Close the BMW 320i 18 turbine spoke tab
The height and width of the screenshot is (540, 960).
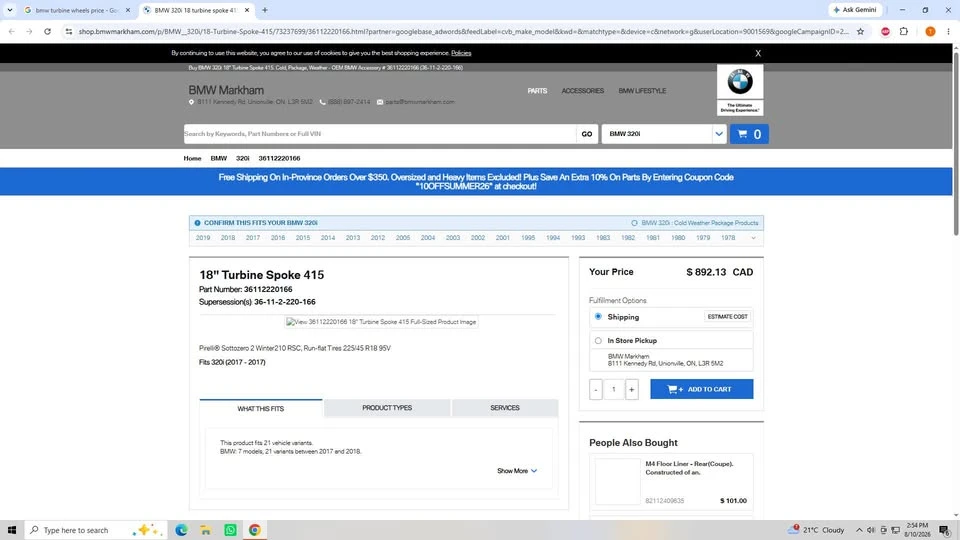tap(247, 10)
